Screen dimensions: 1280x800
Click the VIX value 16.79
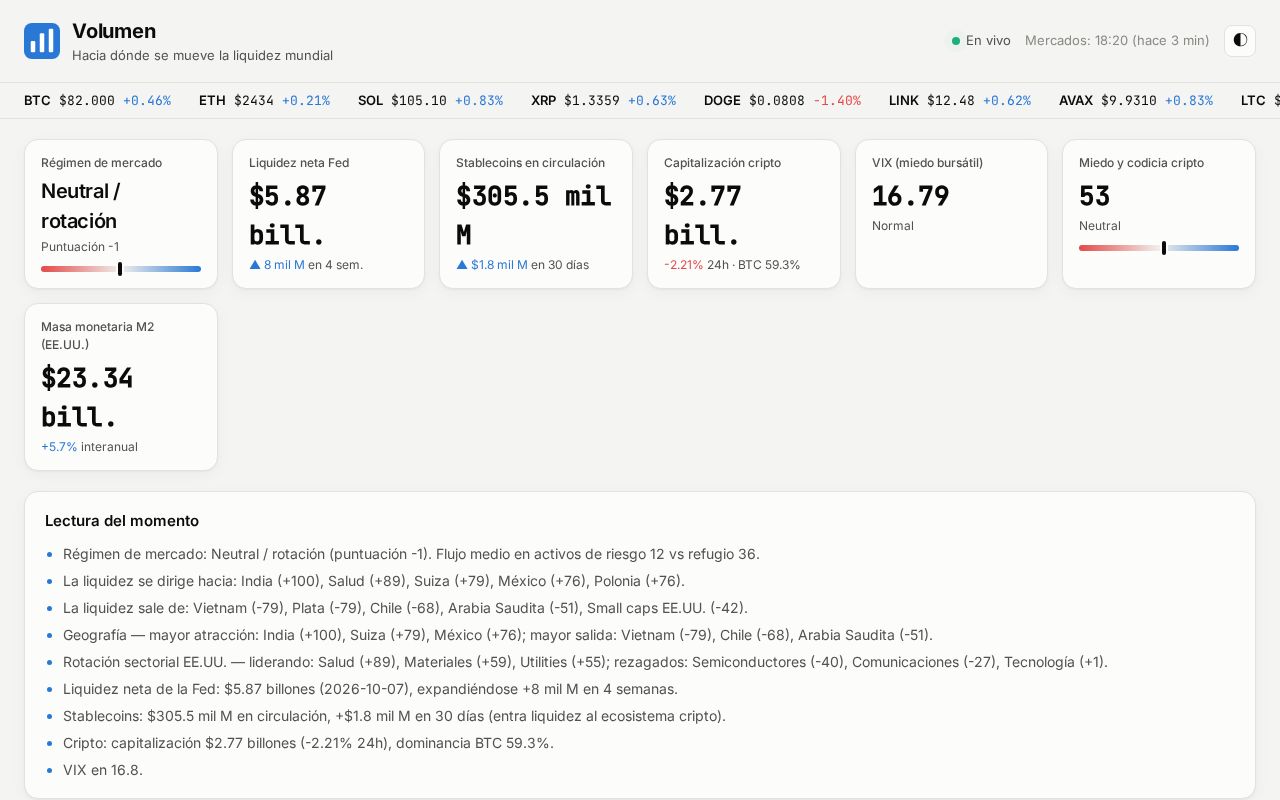pyautogui.click(x=910, y=196)
